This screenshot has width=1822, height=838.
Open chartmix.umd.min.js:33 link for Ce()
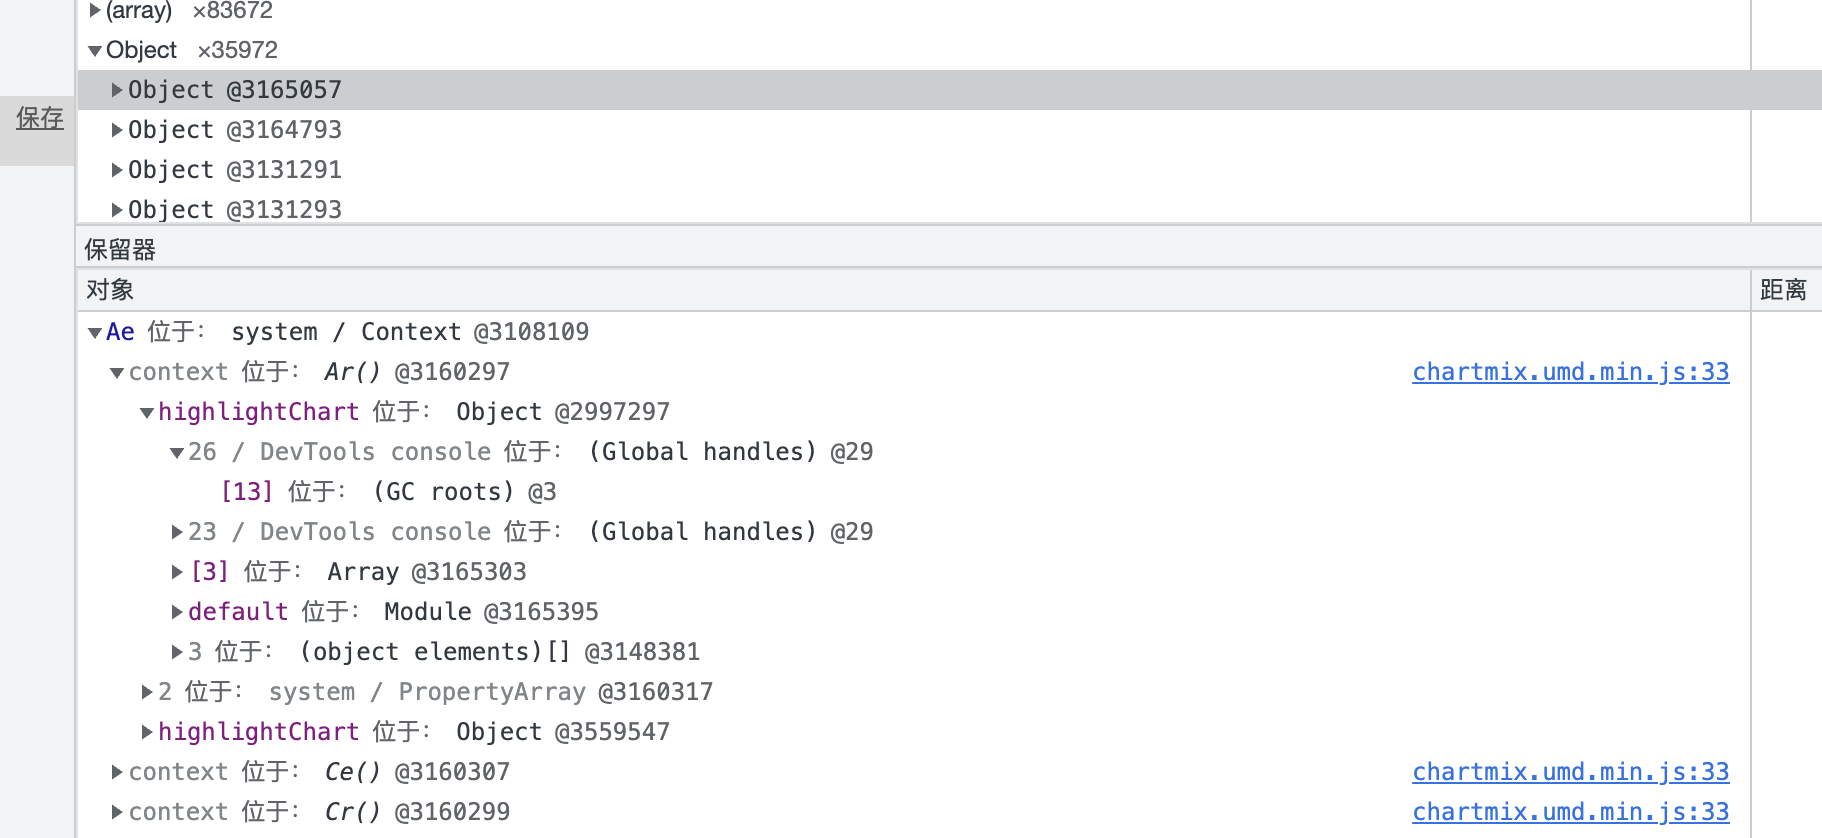click(x=1570, y=772)
